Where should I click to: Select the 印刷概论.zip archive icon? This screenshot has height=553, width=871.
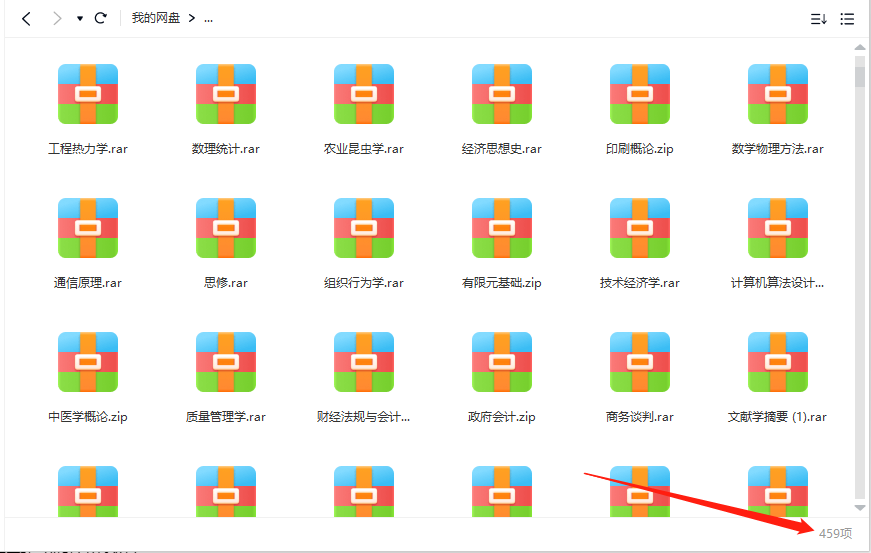640,94
